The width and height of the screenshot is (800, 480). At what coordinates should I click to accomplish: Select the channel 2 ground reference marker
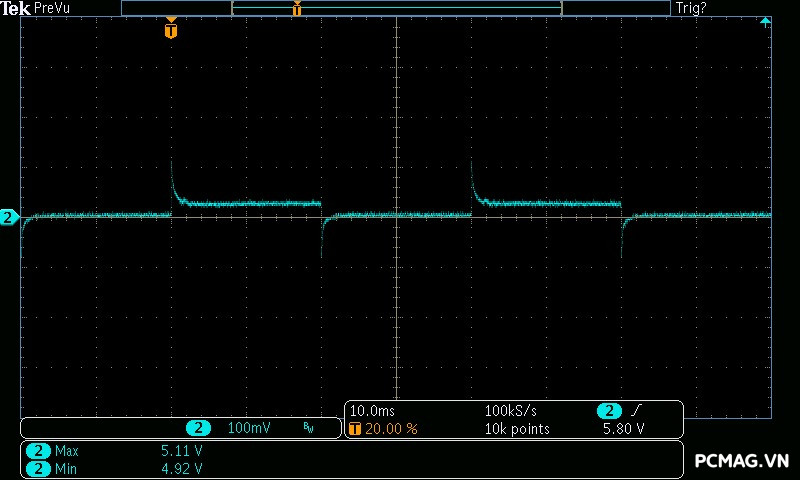point(8,217)
